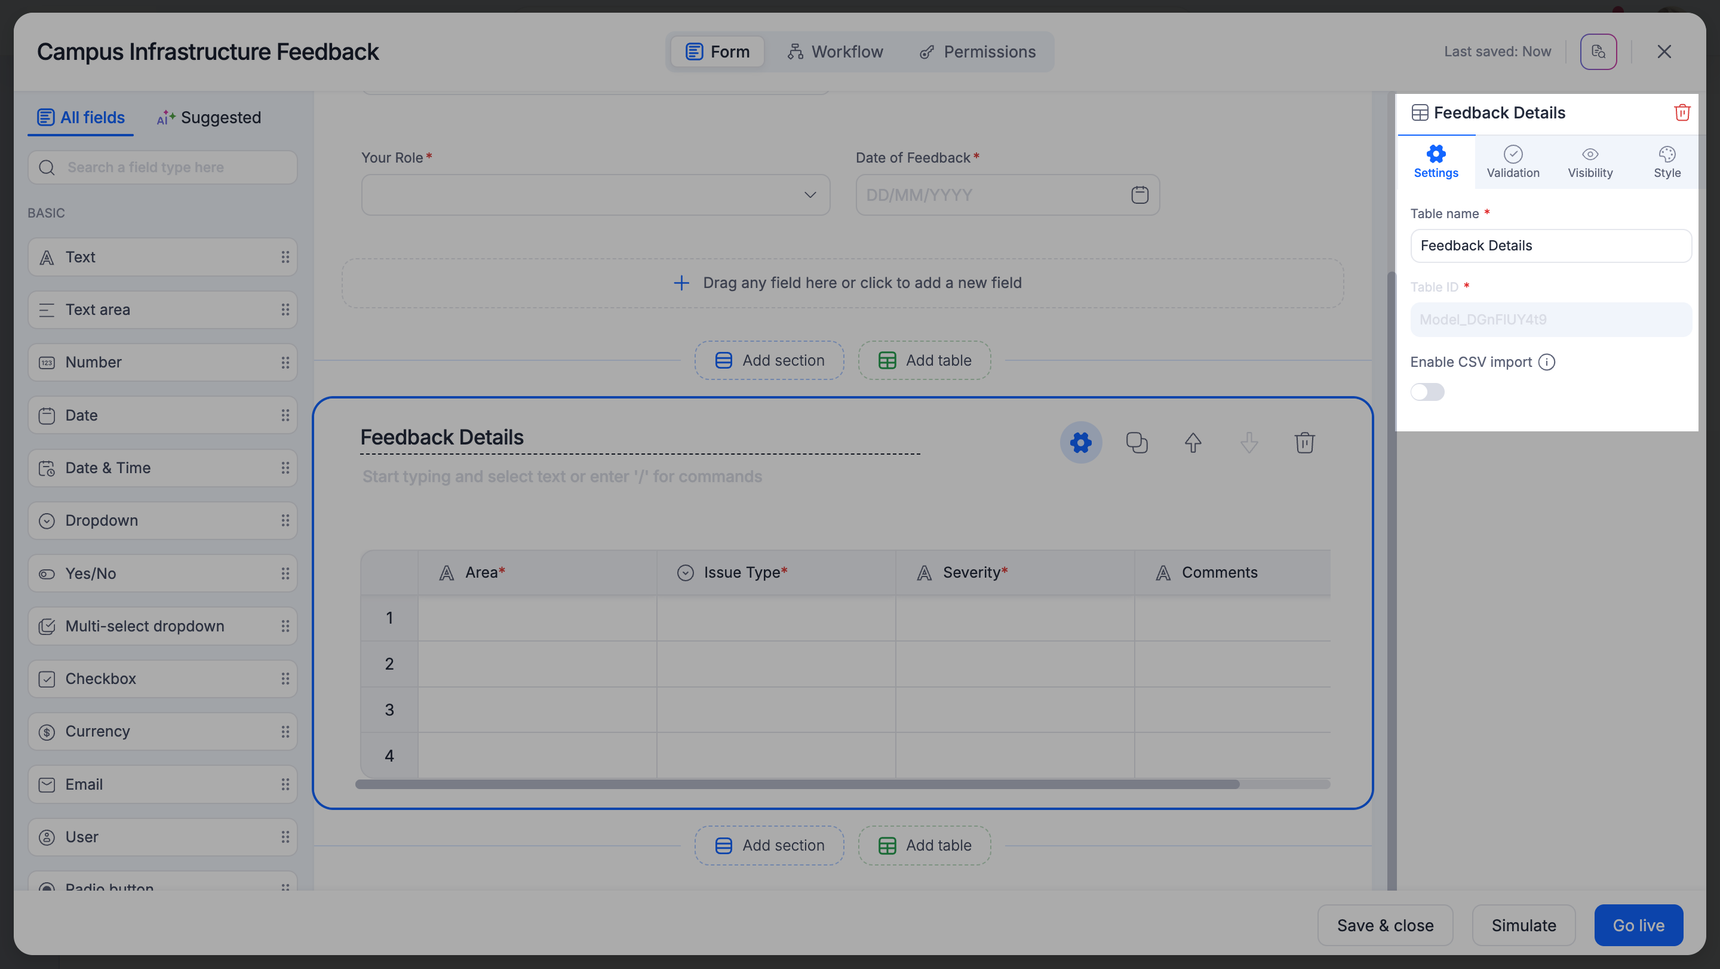Click the preview icon beside Last saved

(1598, 52)
